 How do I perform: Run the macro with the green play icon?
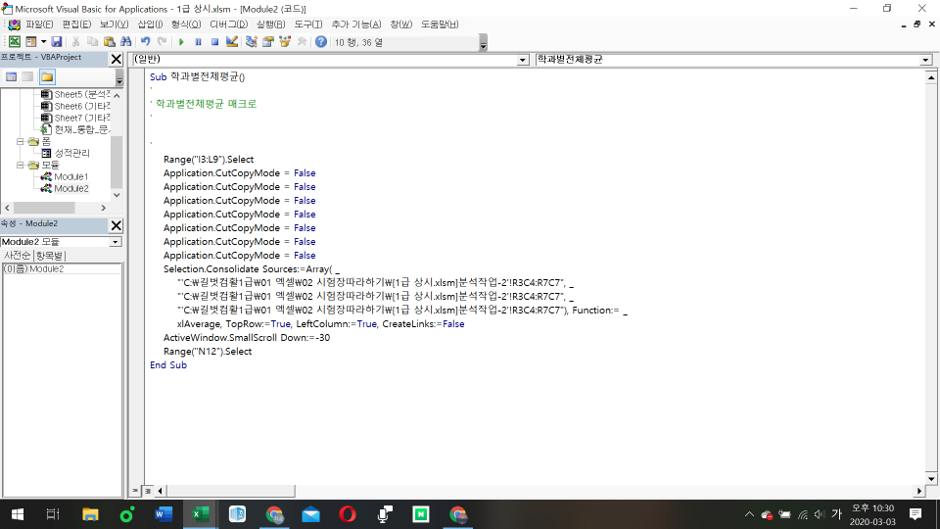181,42
